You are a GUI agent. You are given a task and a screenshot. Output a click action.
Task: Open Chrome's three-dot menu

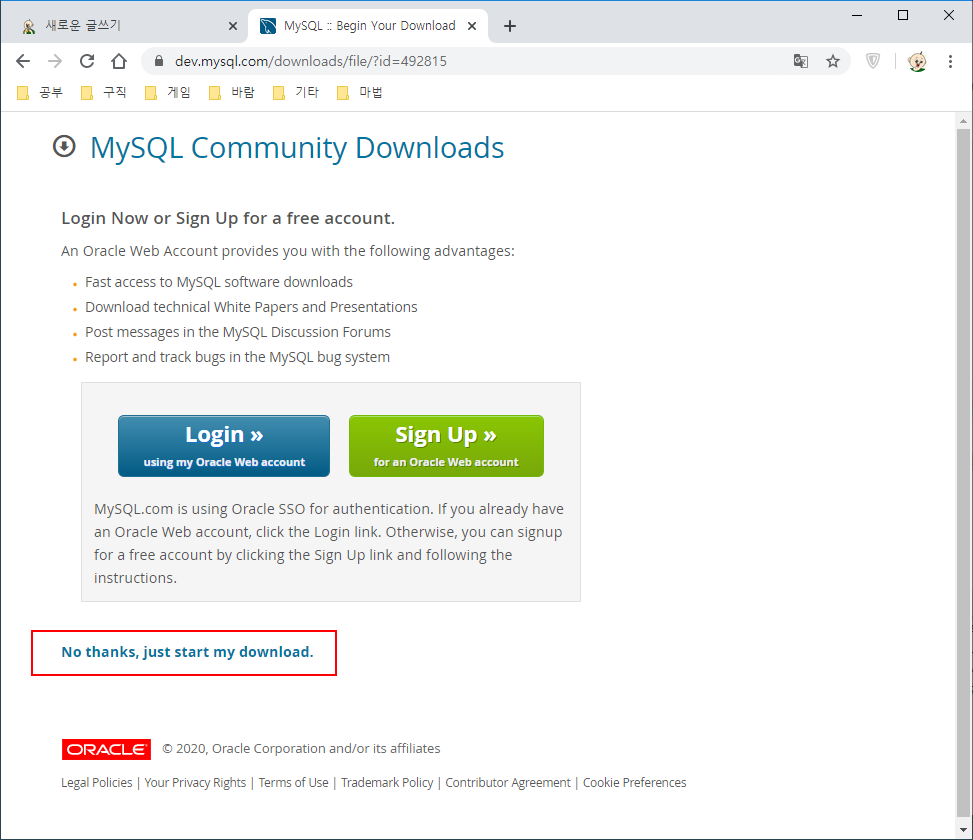pos(950,61)
